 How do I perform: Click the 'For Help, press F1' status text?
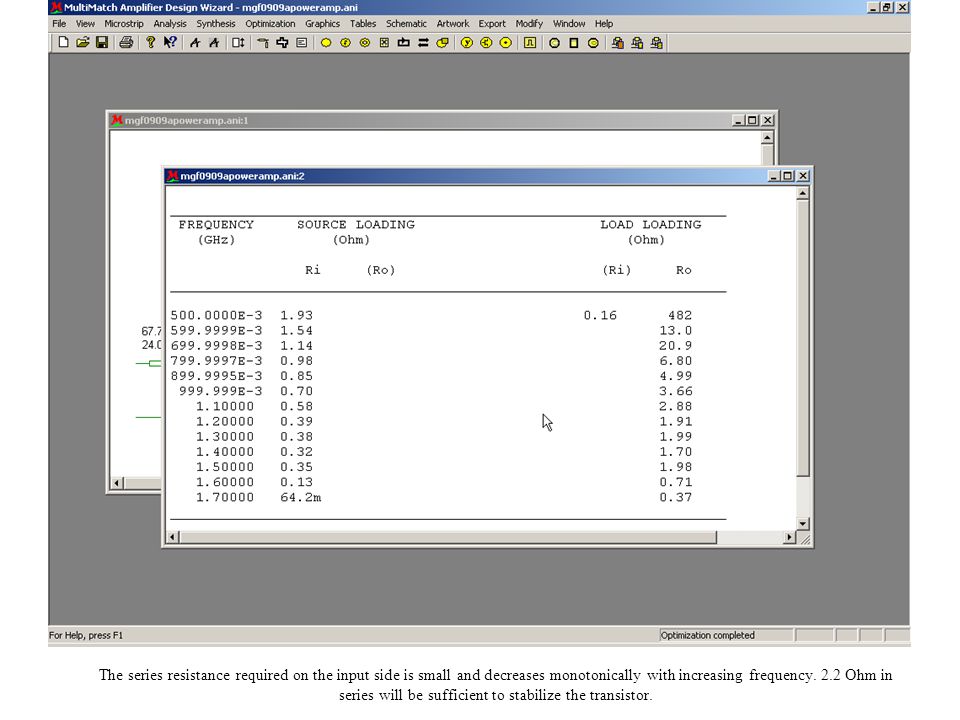(x=86, y=636)
